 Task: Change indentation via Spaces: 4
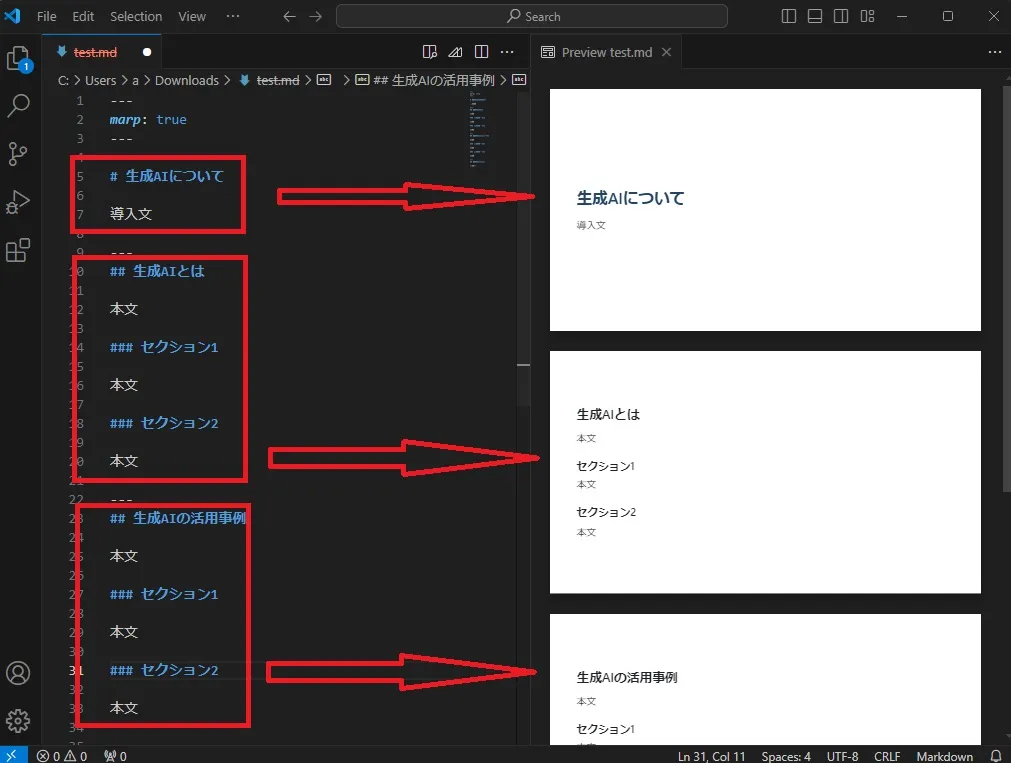pyautogui.click(x=786, y=756)
